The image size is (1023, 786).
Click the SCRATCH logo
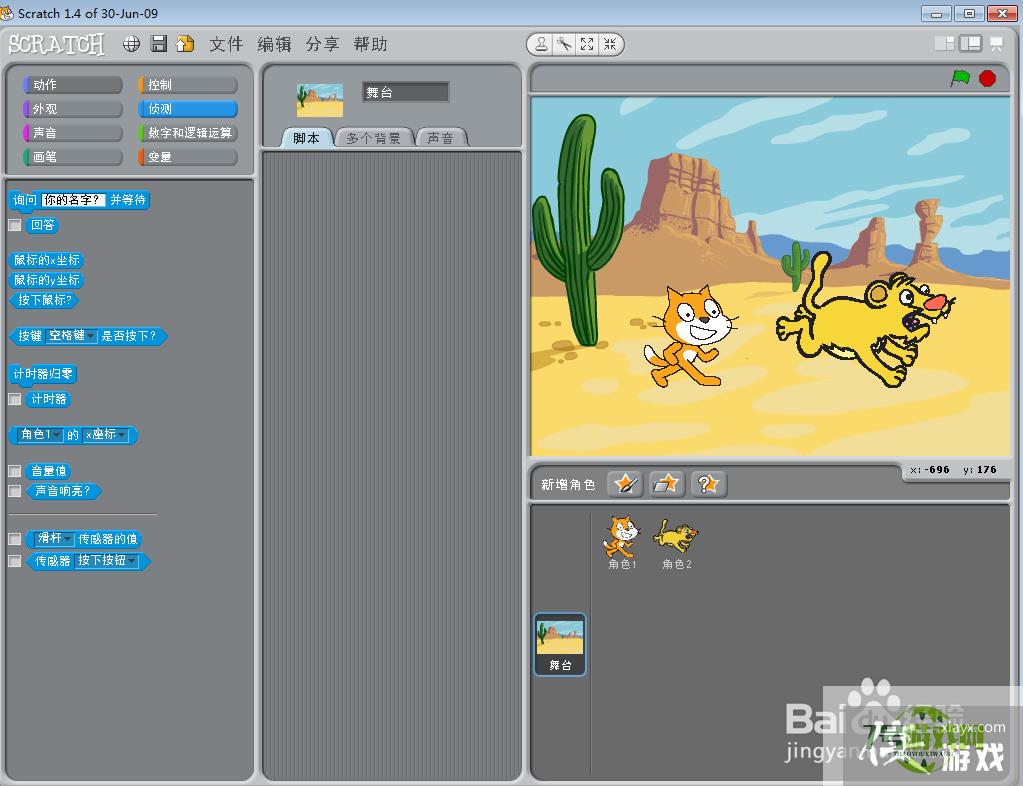[x=56, y=44]
